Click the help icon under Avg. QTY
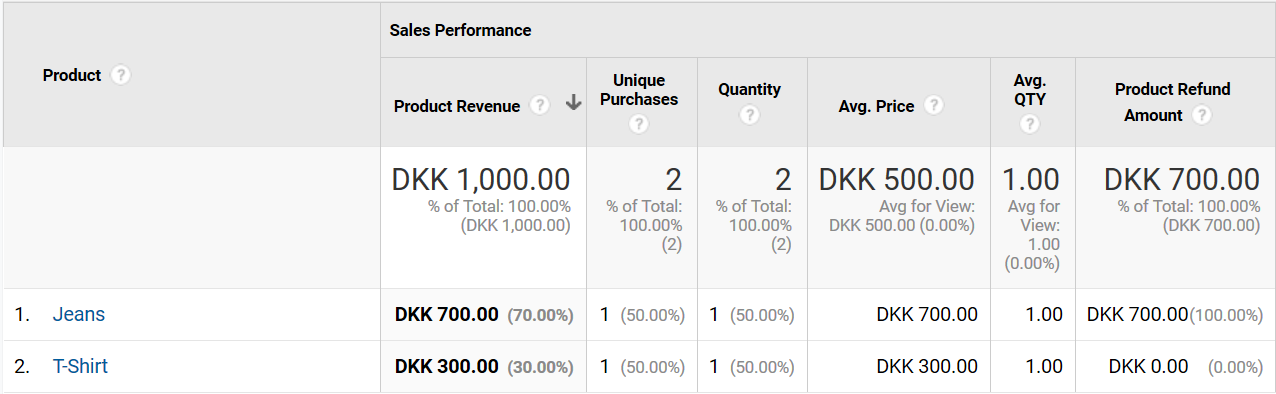1276x394 pixels. click(1030, 124)
